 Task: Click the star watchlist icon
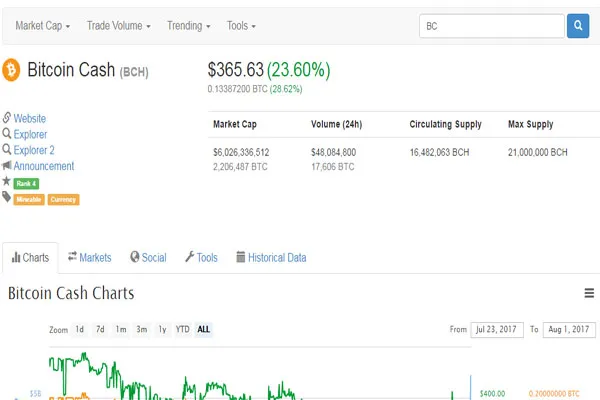coord(6,181)
